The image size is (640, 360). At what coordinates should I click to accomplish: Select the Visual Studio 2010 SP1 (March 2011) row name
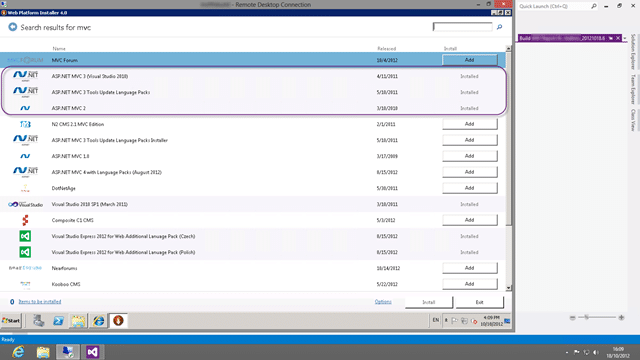tap(89, 204)
